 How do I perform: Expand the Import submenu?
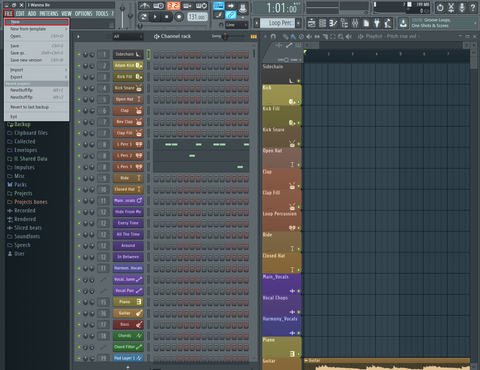37,70
